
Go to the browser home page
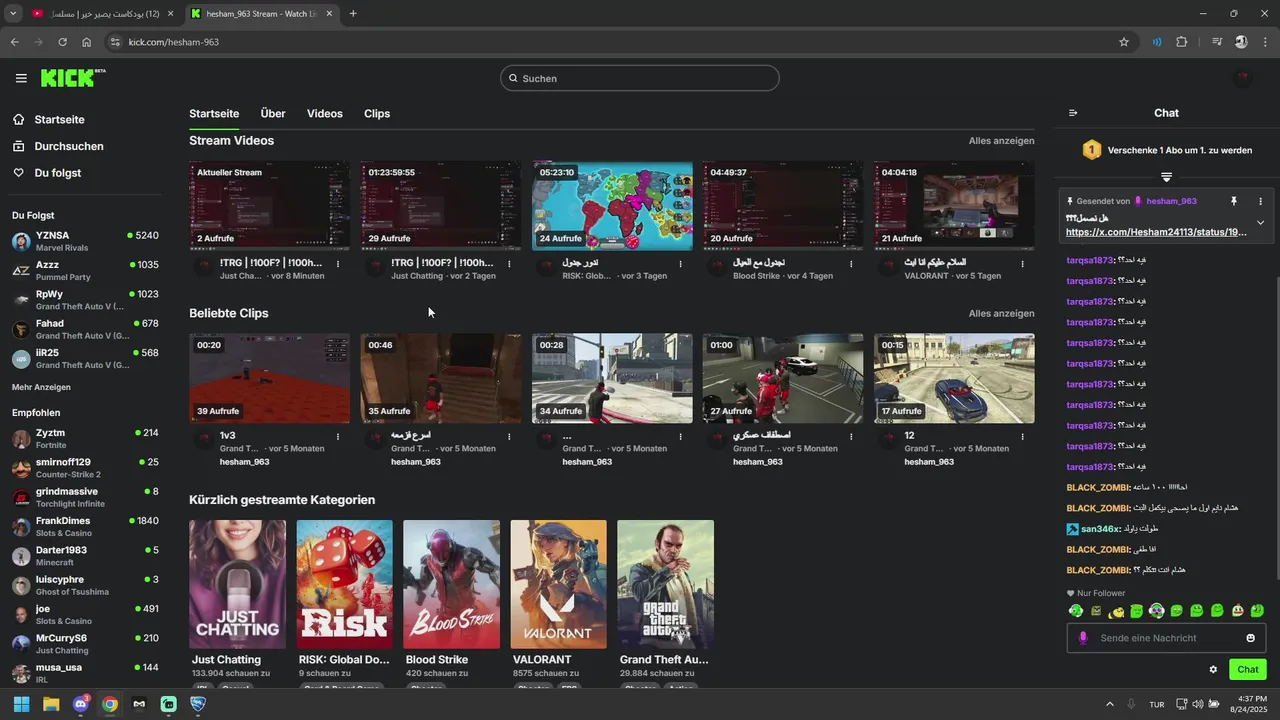[87, 42]
